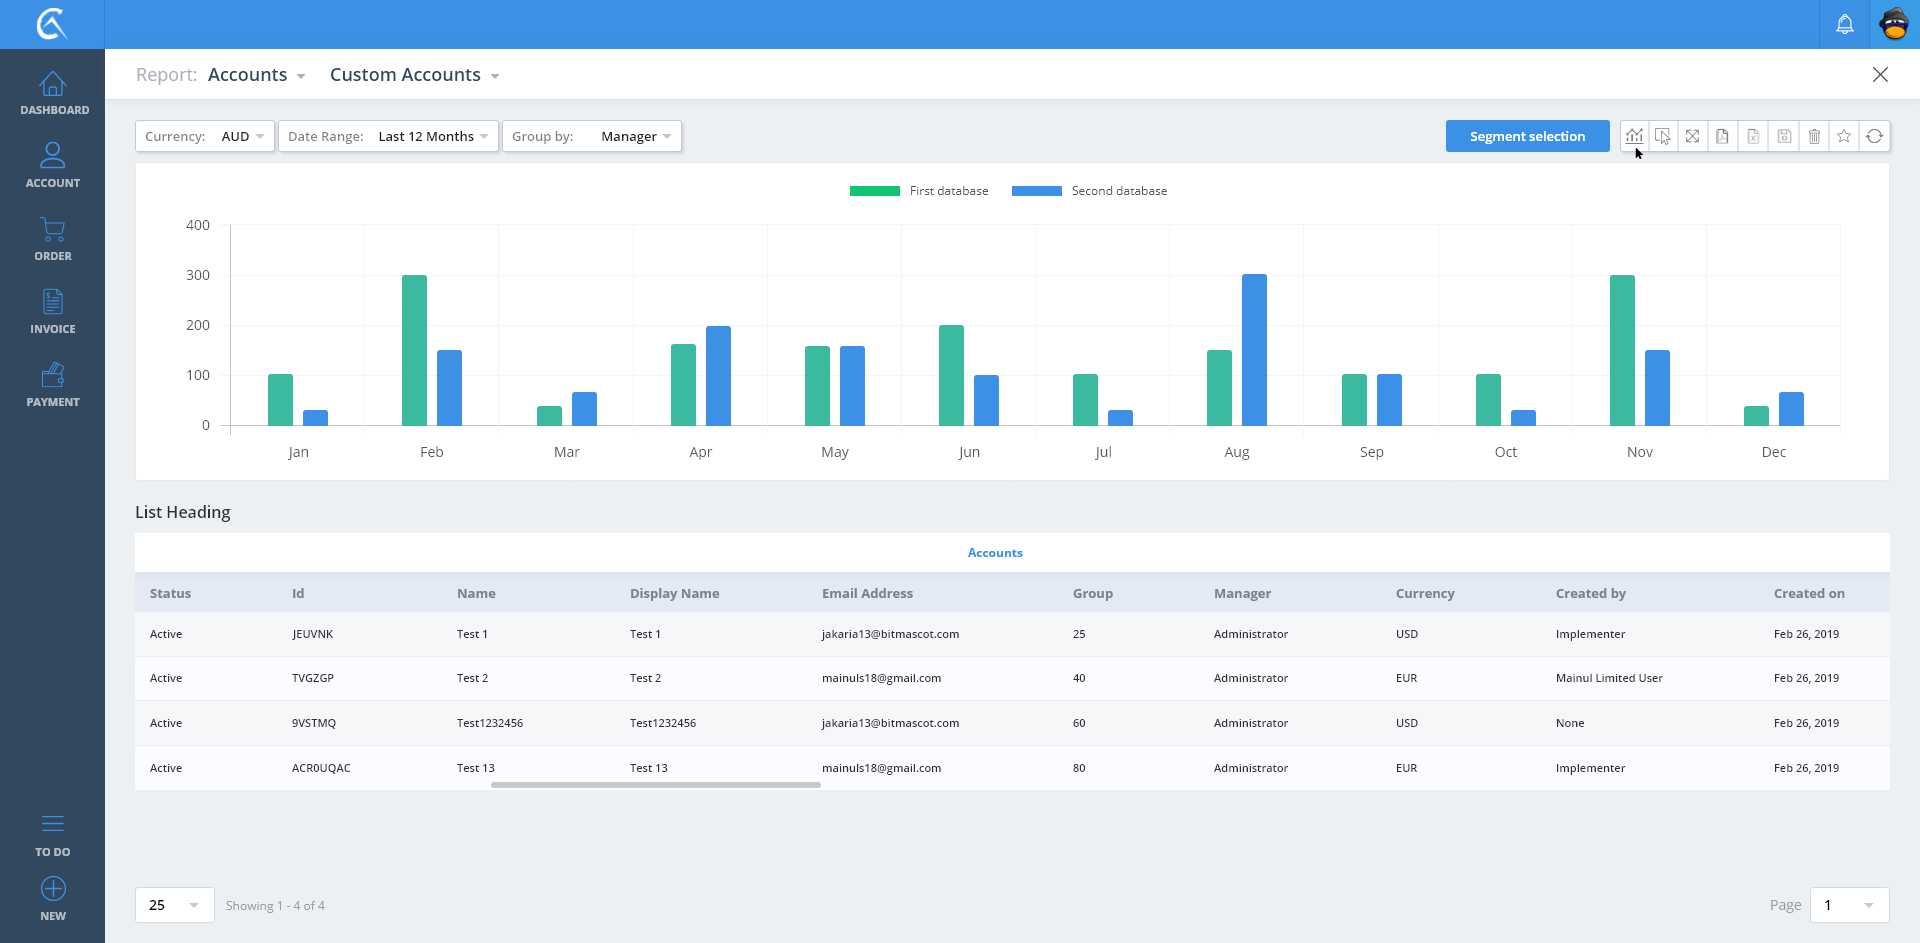Click the save disk icon
Viewport: 1920px width, 943px height.
tap(1784, 136)
